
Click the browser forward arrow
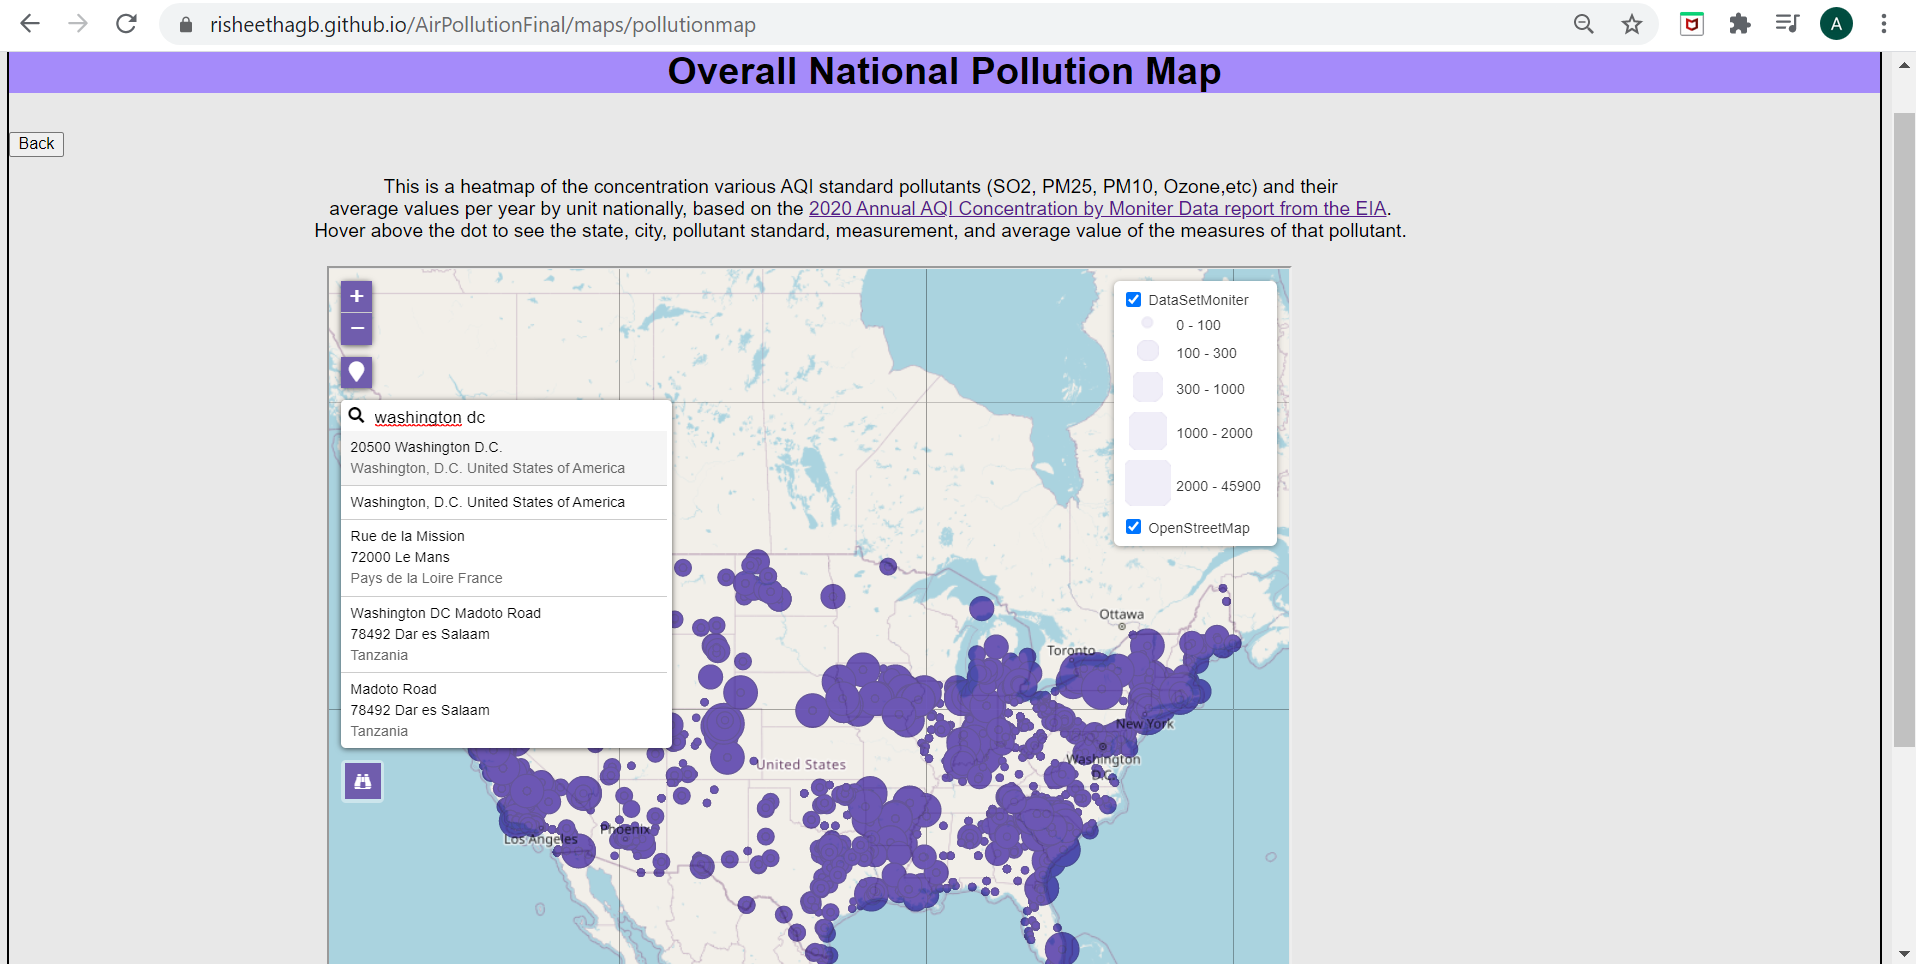78,24
